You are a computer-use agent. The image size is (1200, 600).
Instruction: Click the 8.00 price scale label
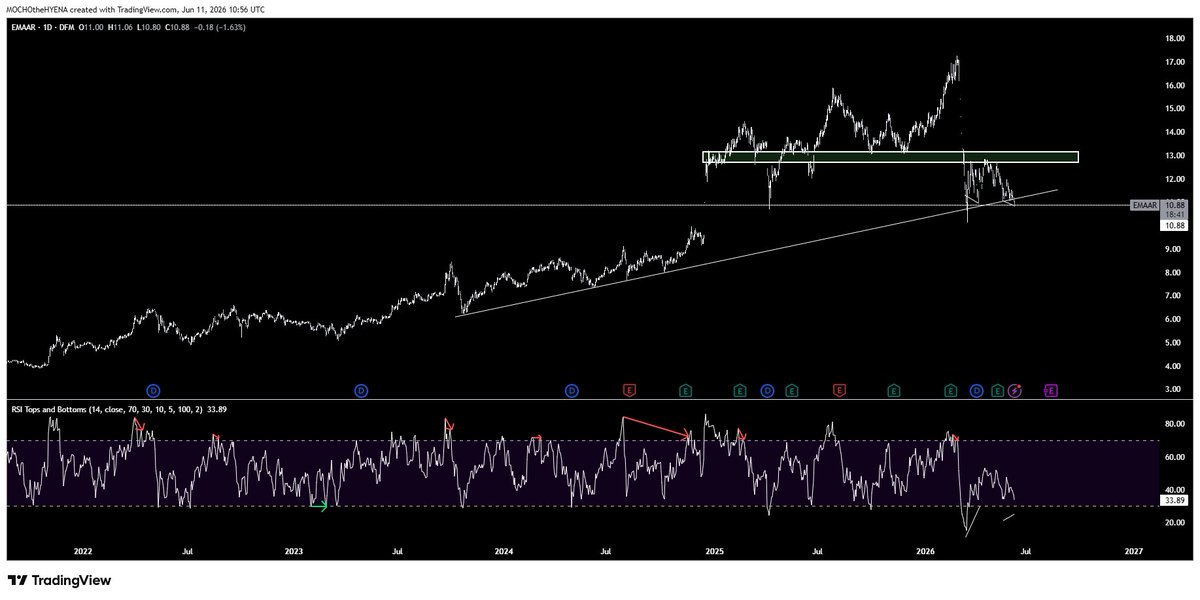(1176, 273)
